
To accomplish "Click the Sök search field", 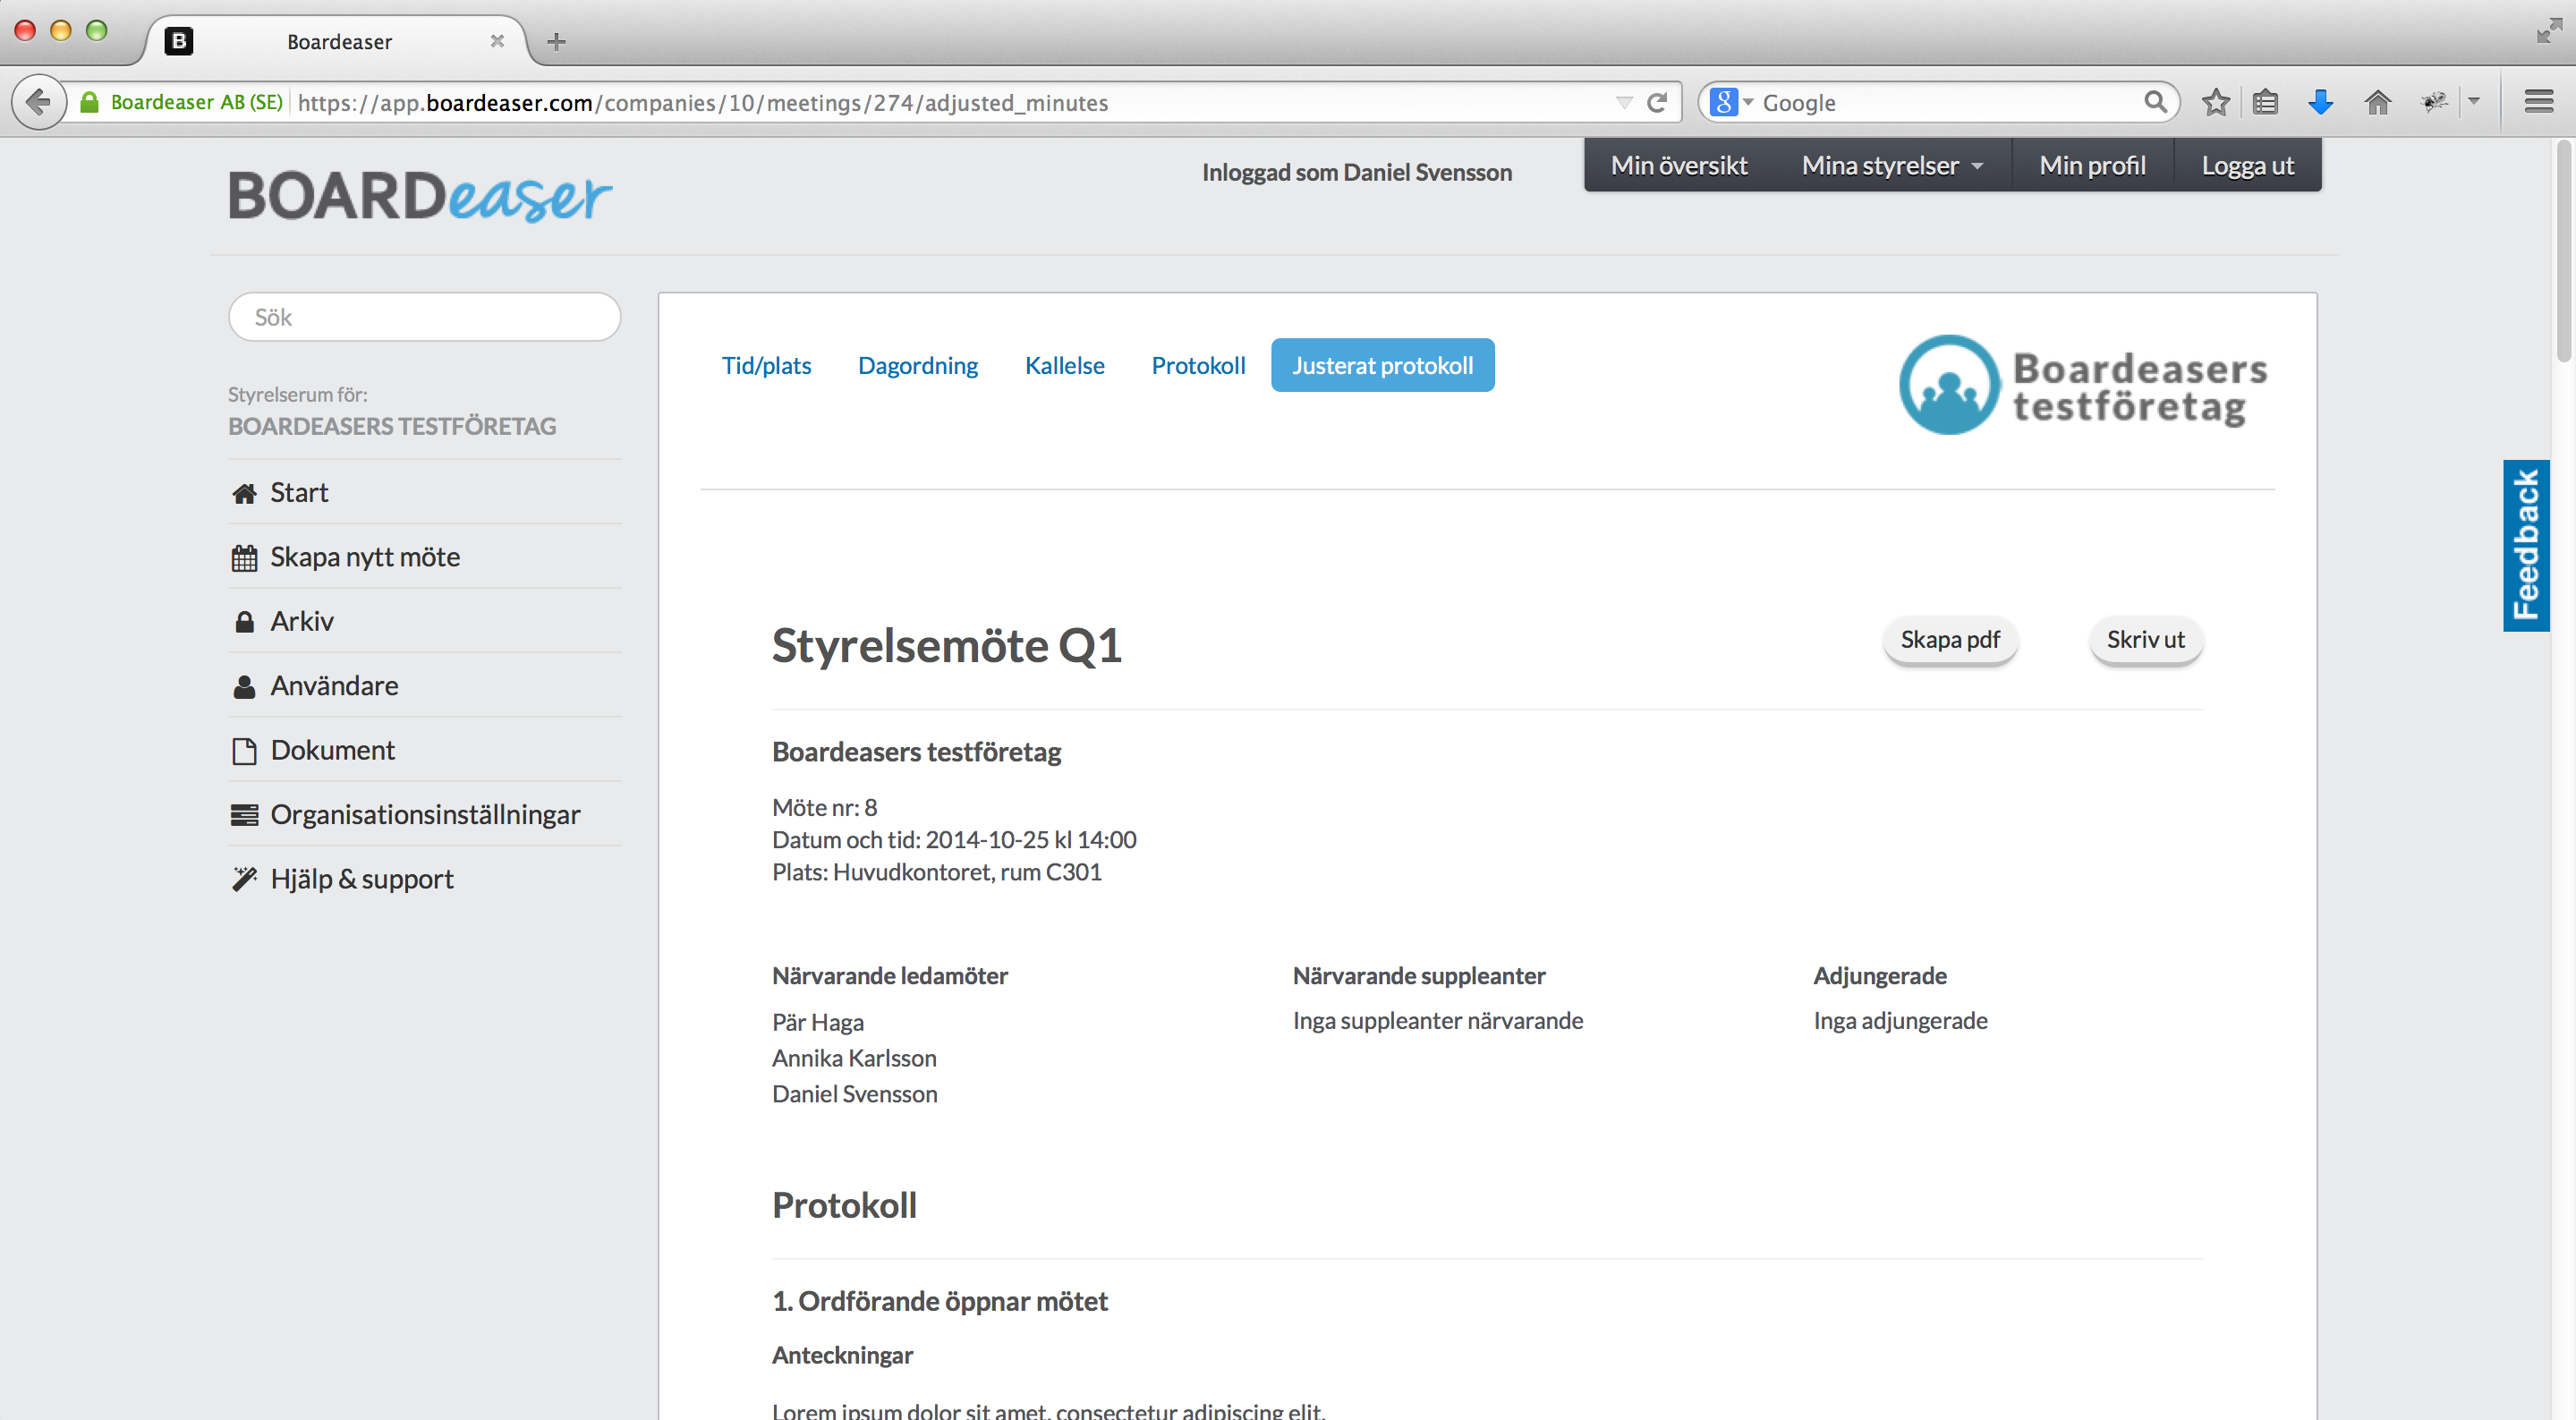I will tap(425, 317).
